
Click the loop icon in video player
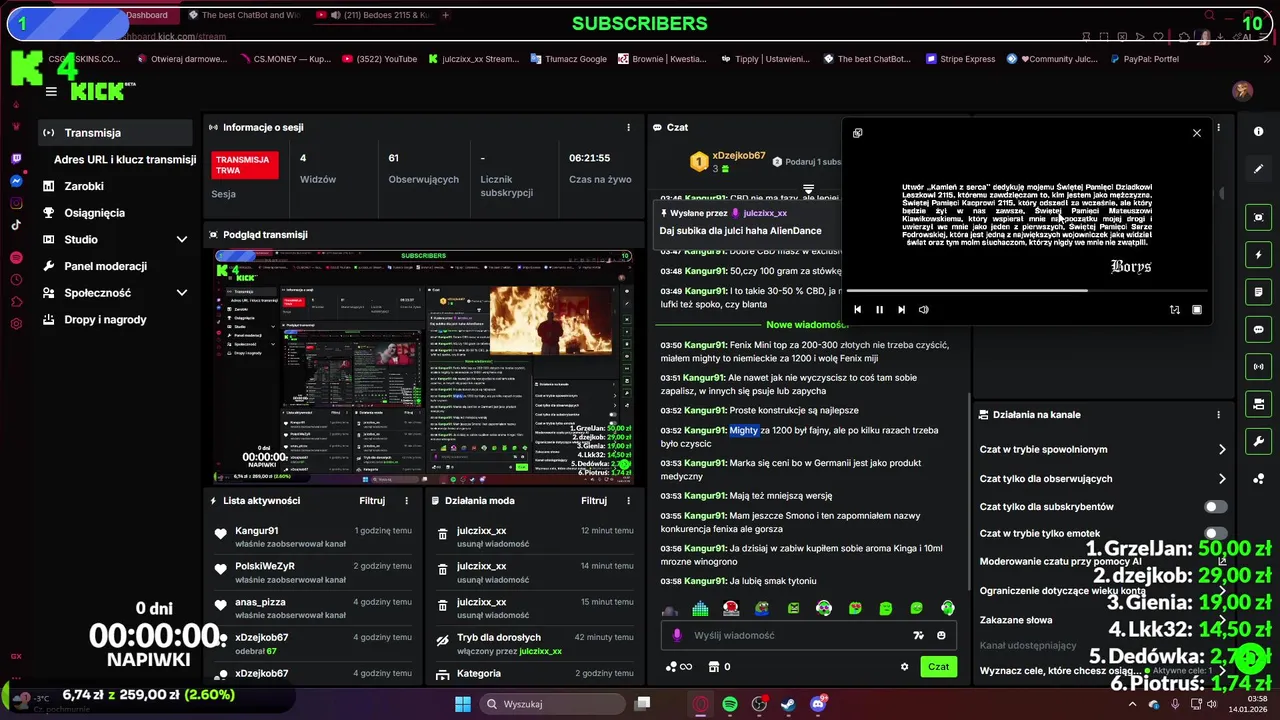point(1174,310)
